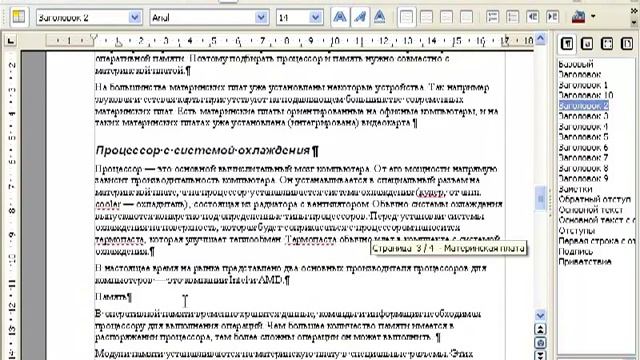Select the Заметки style
640x360 pixels.
(x=576, y=189)
